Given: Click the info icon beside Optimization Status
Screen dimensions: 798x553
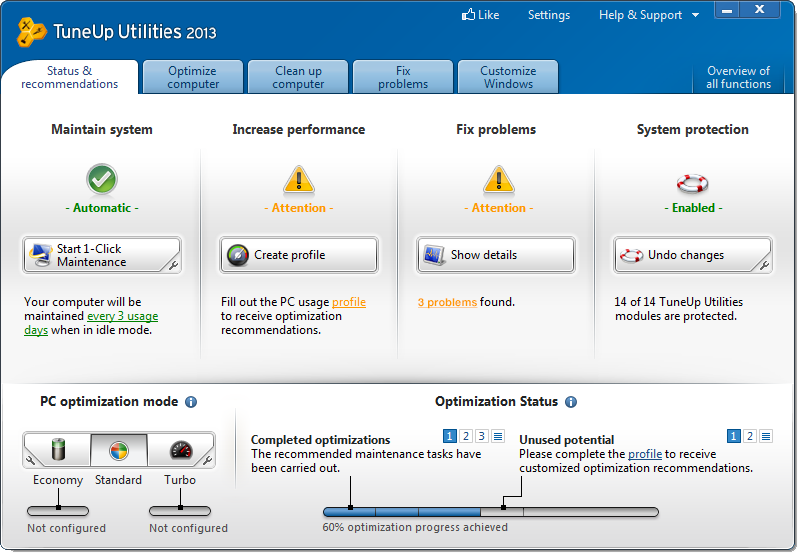Looking at the screenshot, I should tap(571, 402).
